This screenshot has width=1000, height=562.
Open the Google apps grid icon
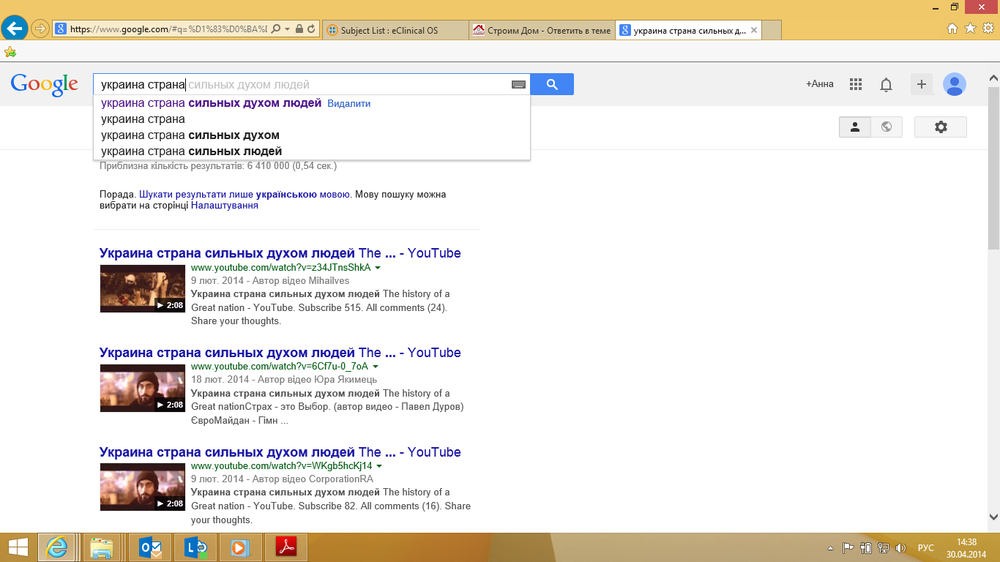[856, 84]
